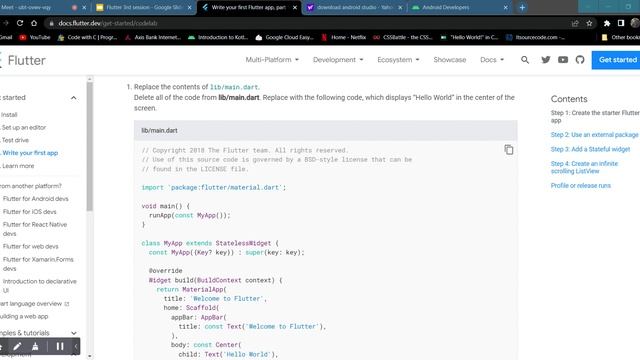
Task: Expand the Development menu
Action: (x=338, y=60)
